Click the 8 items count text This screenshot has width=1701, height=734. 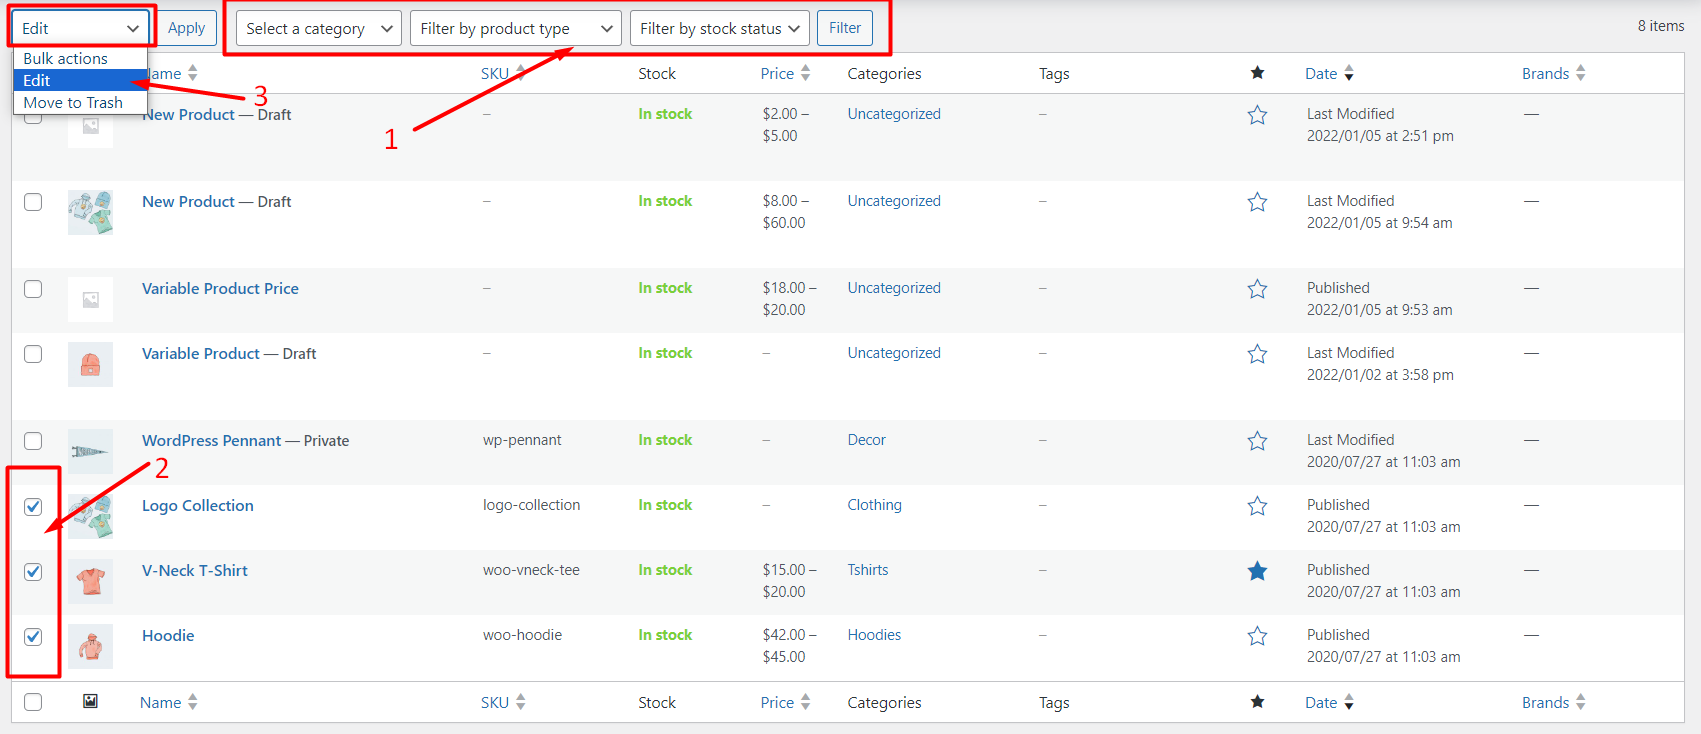click(x=1661, y=26)
